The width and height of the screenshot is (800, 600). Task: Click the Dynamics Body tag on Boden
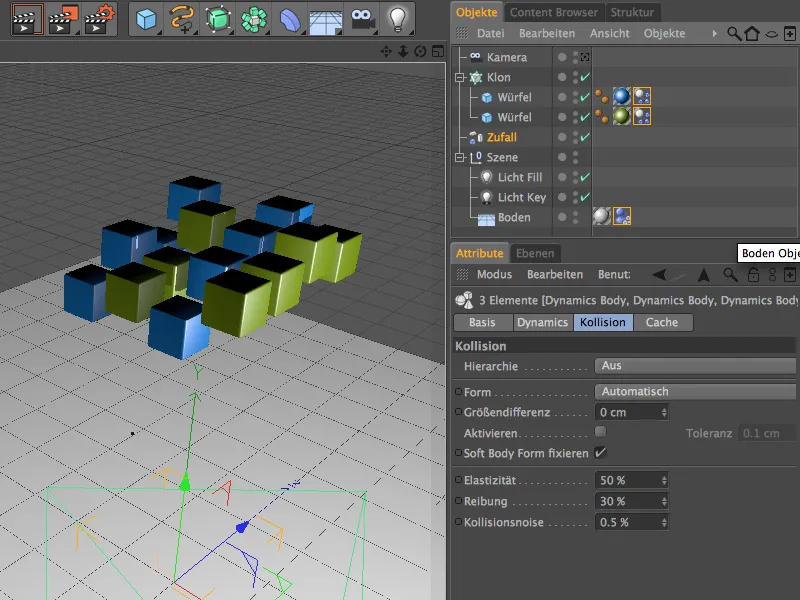tap(620, 215)
